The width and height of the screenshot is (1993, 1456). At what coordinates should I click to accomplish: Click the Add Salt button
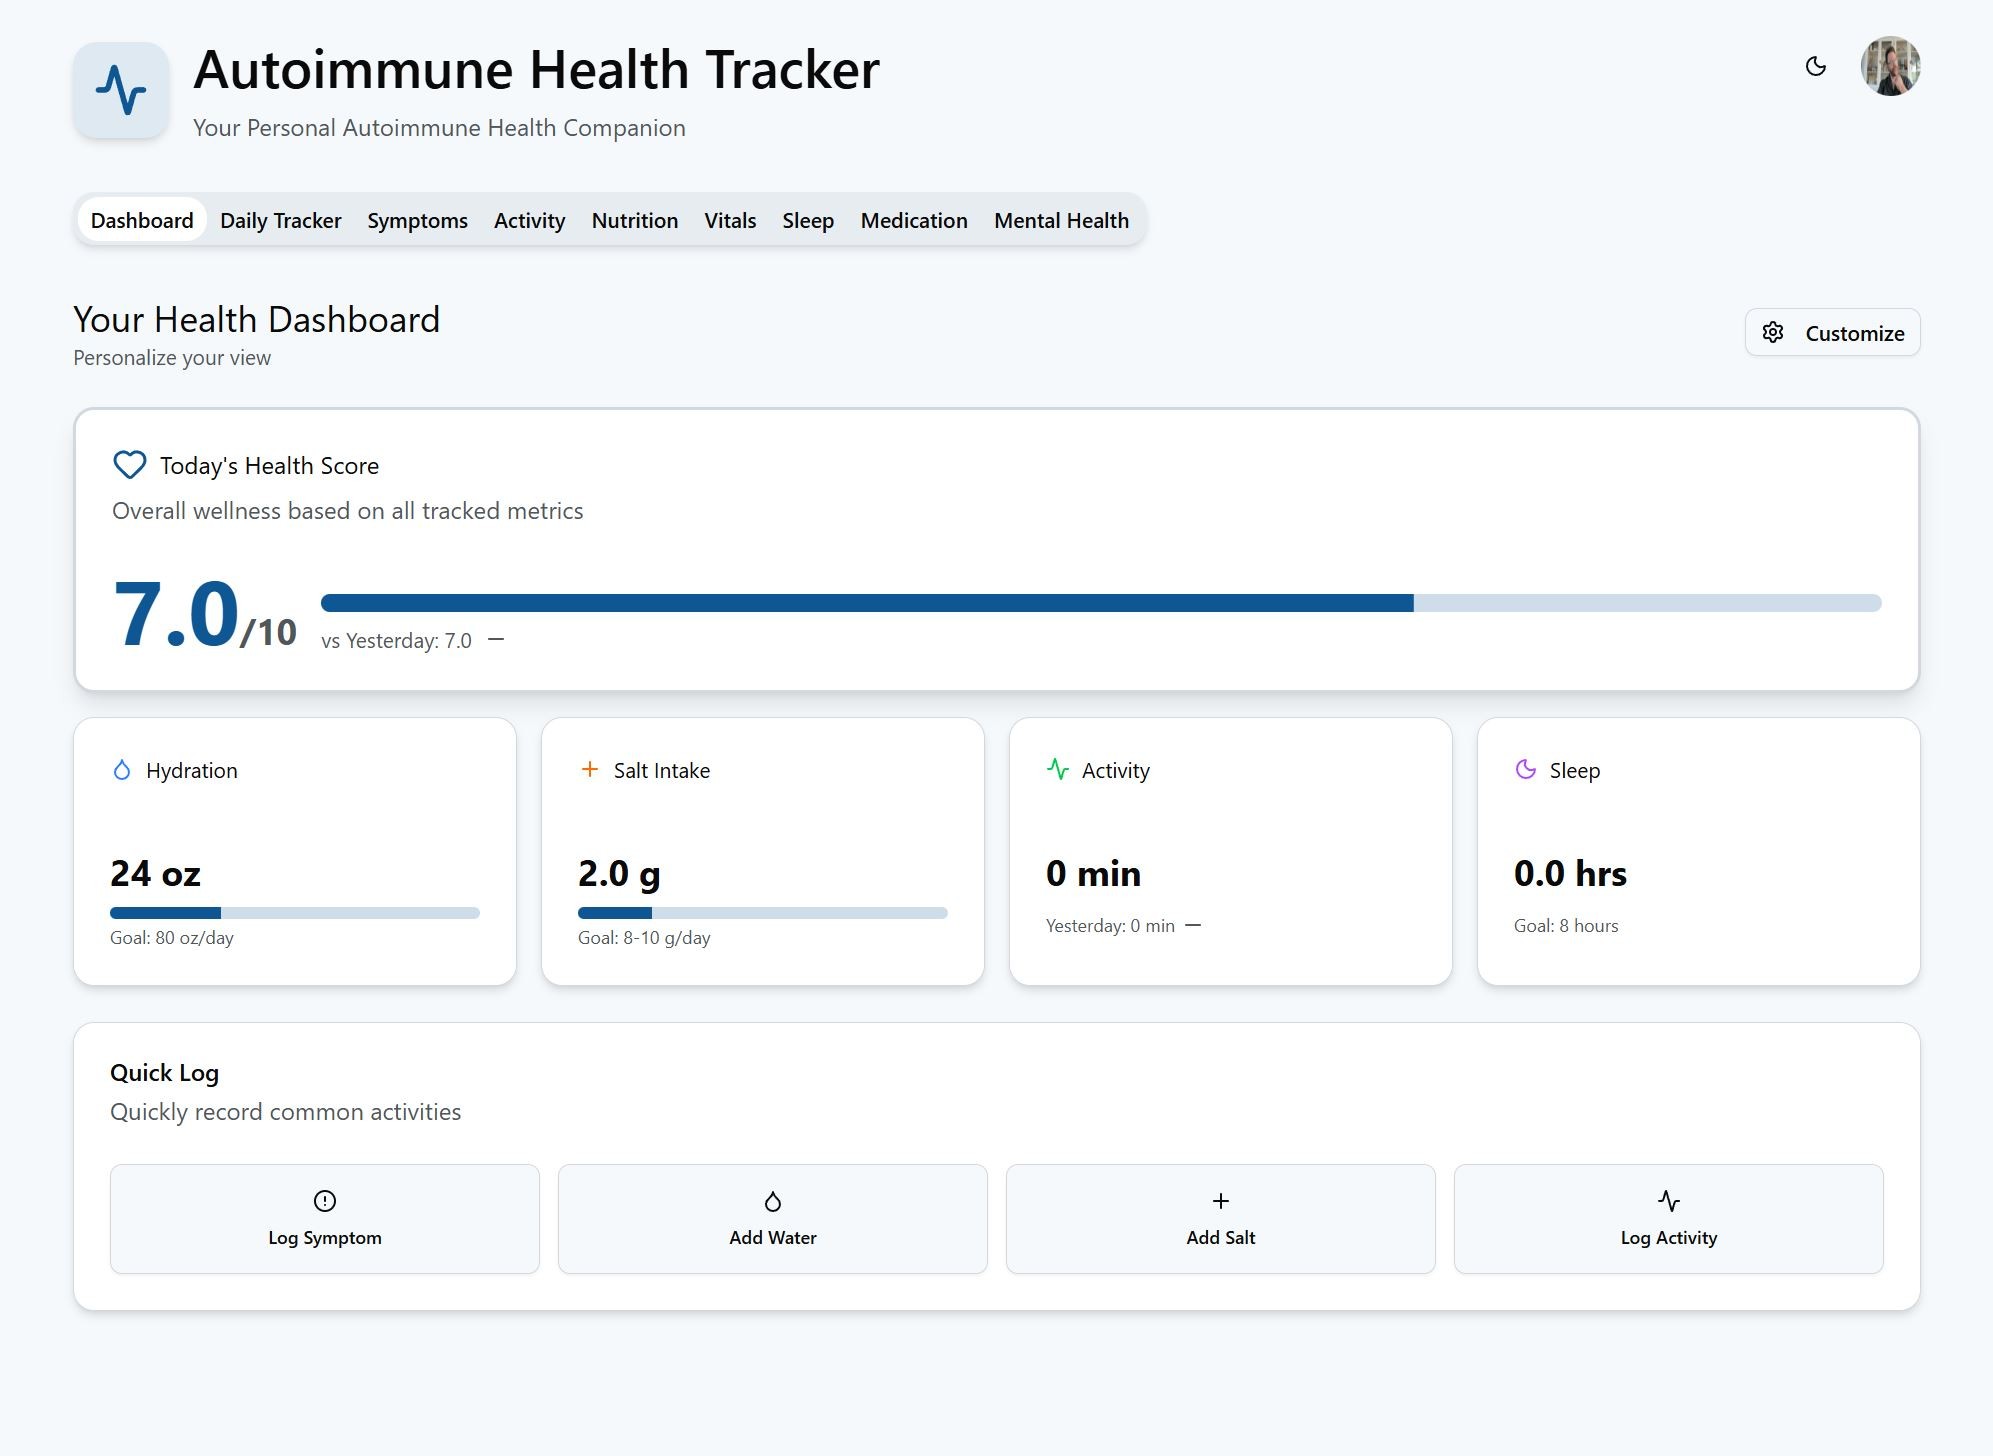point(1220,1219)
